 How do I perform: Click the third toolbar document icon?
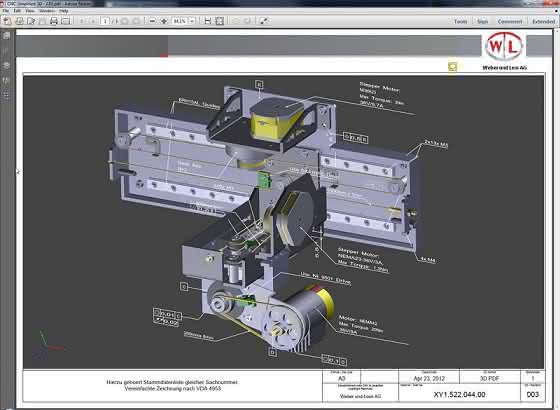[31, 21]
